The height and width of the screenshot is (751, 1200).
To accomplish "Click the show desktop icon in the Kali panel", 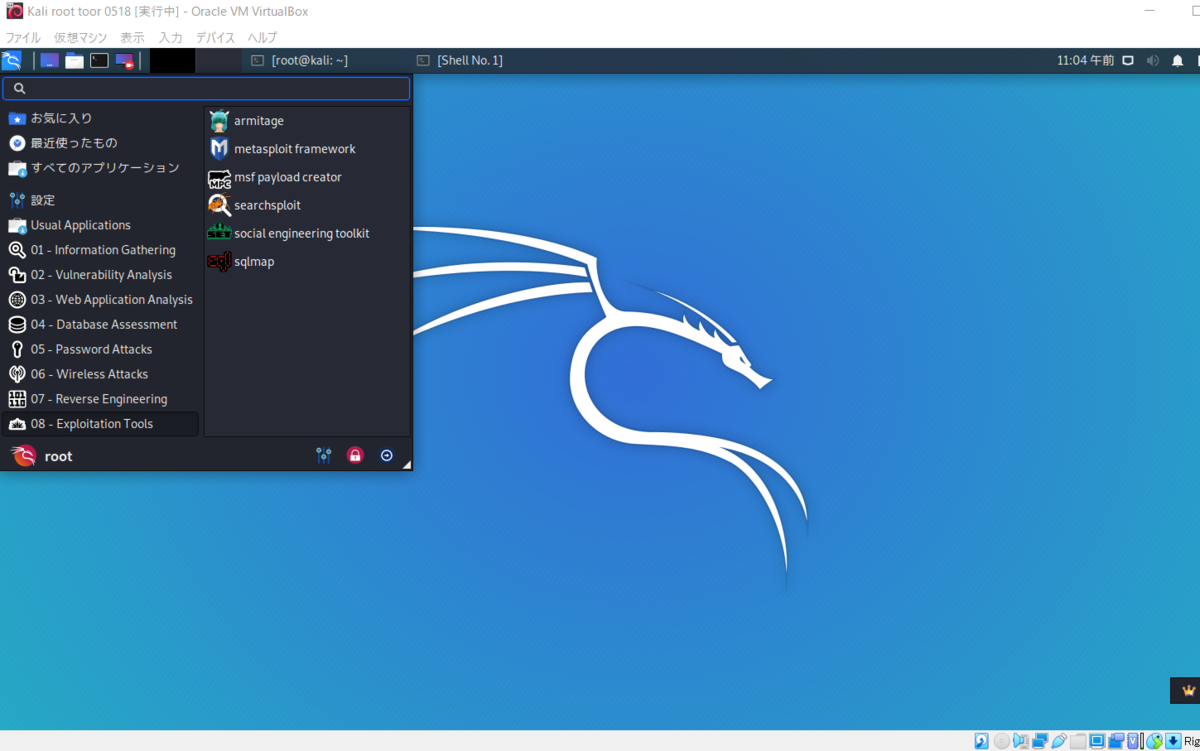I will (x=49, y=61).
